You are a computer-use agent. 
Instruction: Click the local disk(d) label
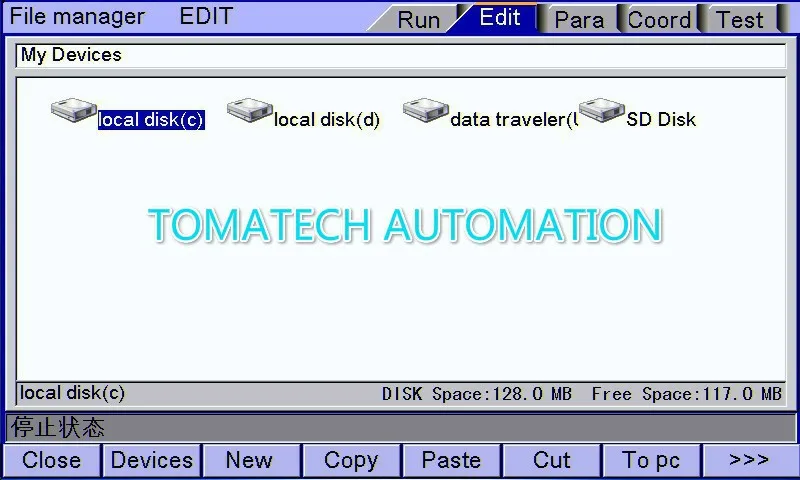click(327, 120)
